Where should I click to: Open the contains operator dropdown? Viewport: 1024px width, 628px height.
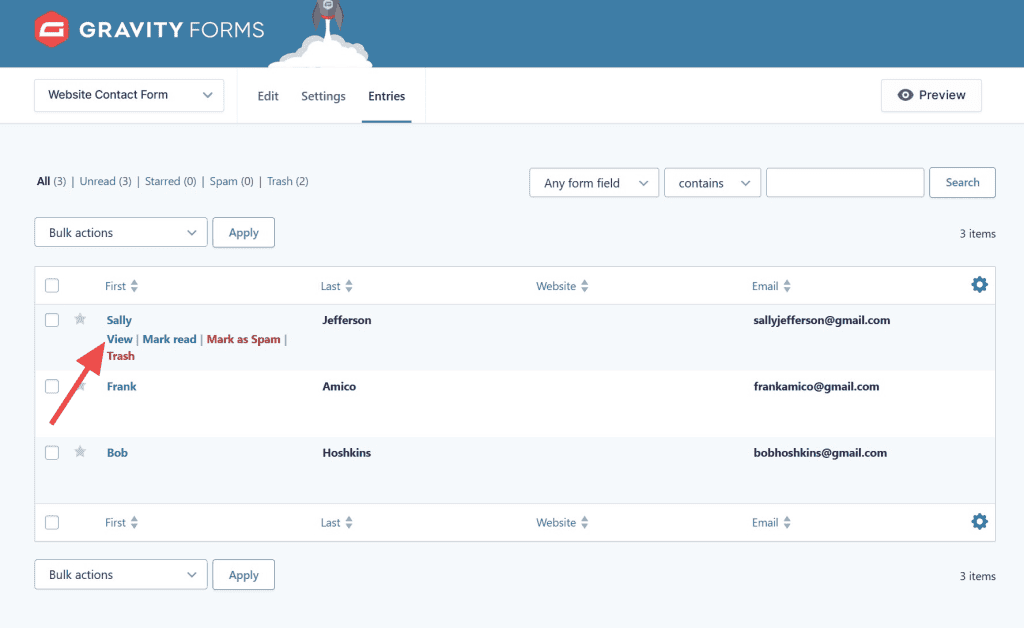712,183
